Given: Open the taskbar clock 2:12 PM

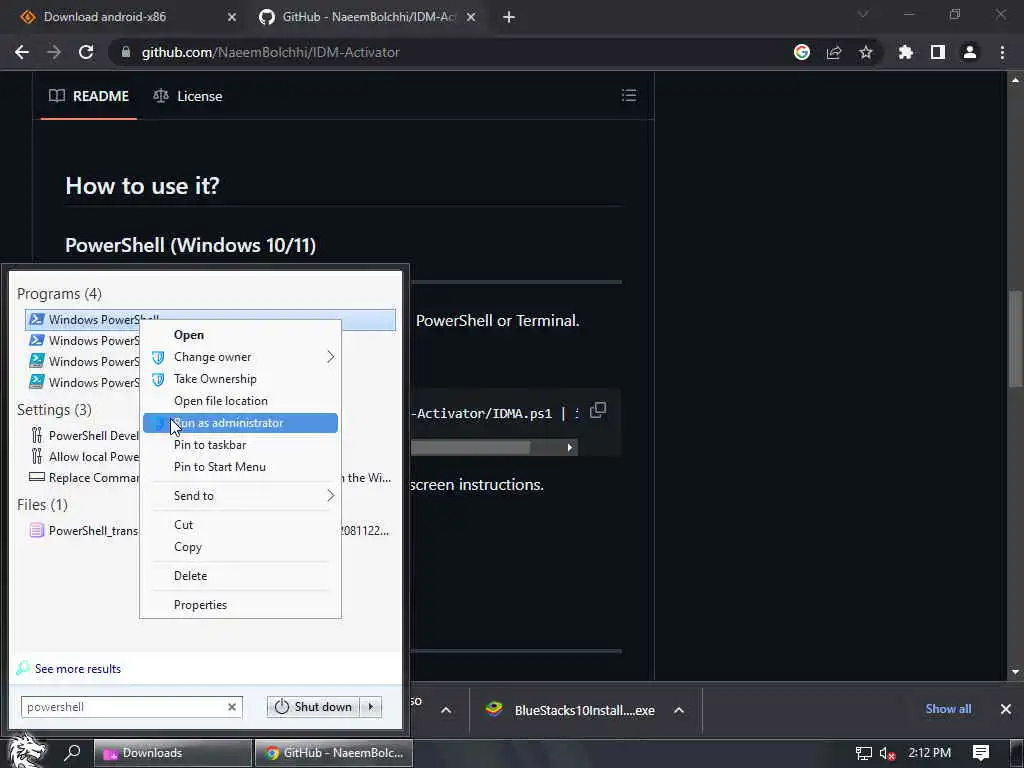Looking at the screenshot, I should click(929, 753).
